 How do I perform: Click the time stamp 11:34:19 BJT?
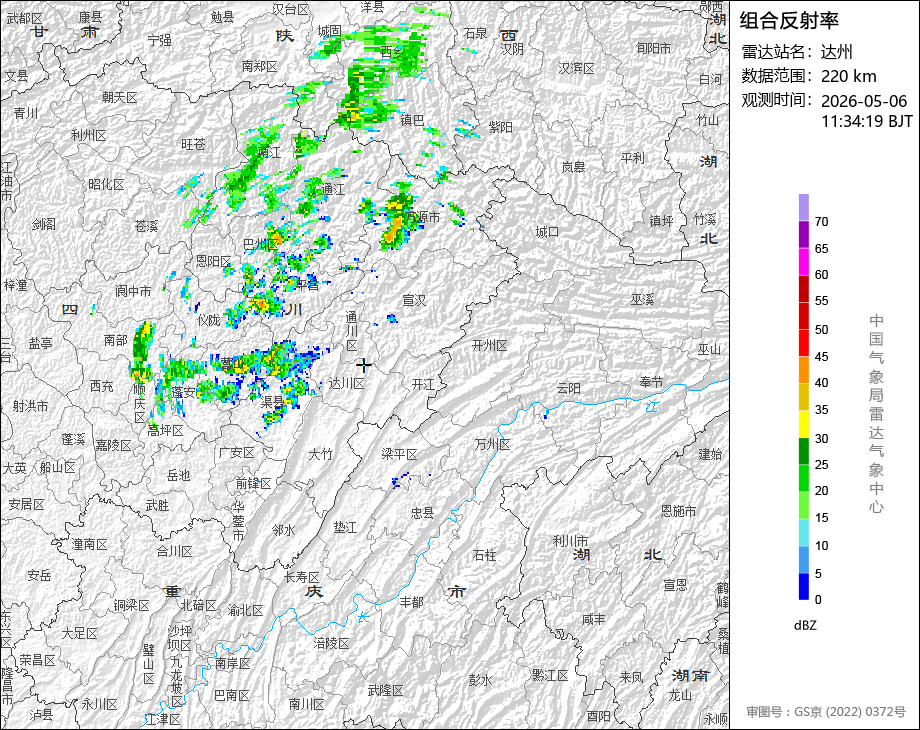click(867, 121)
